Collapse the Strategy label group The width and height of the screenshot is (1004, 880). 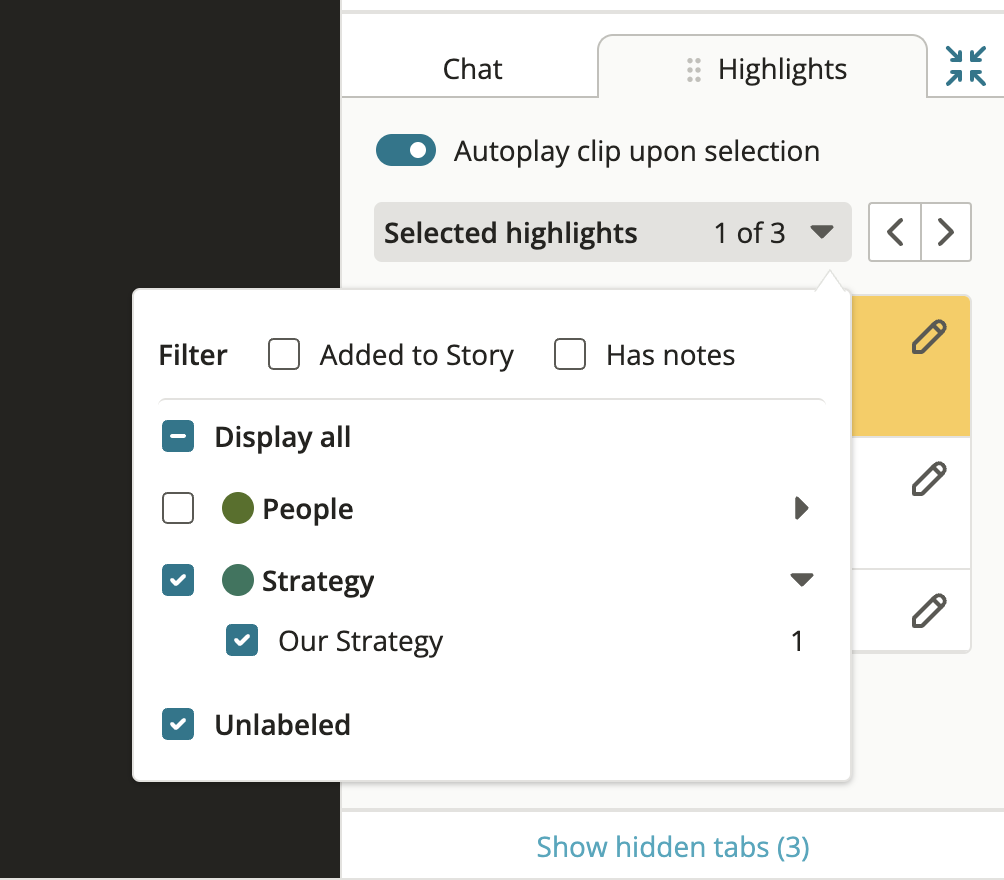[801, 580]
